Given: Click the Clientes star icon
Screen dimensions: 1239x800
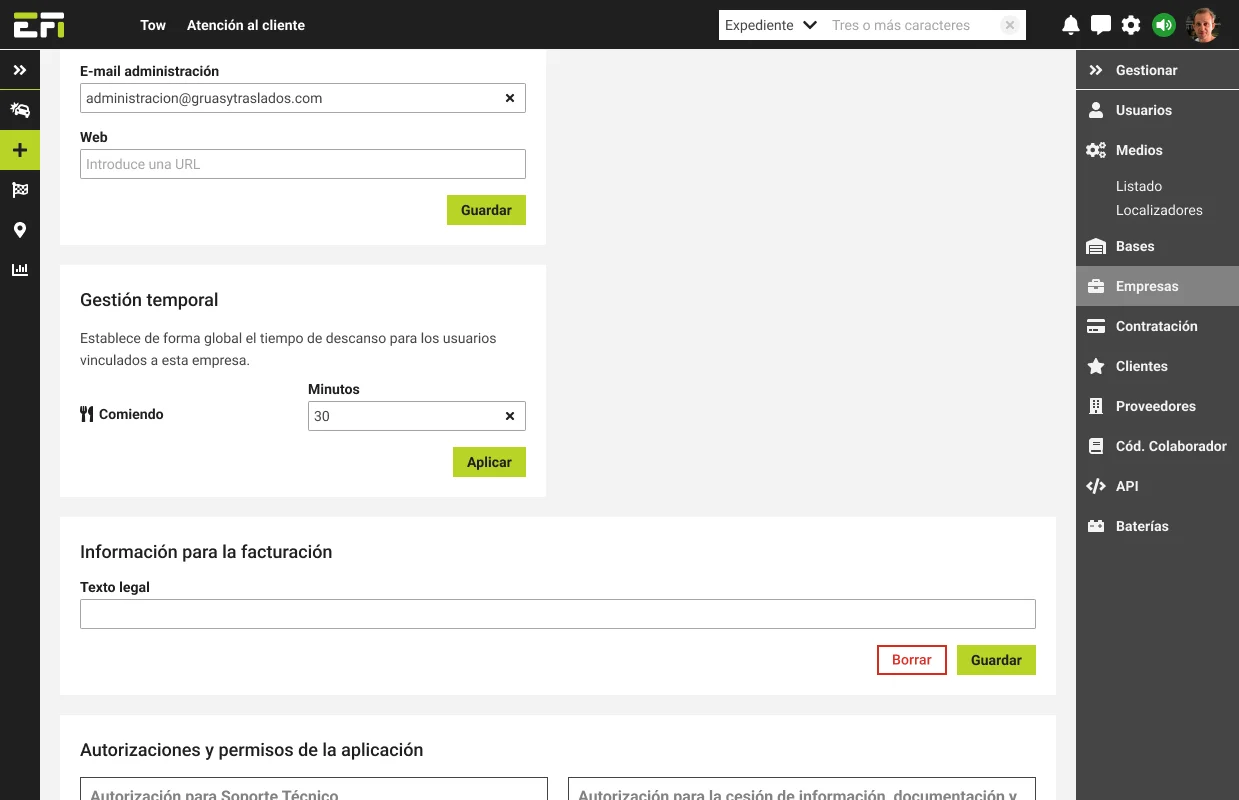Looking at the screenshot, I should pyautogui.click(x=1096, y=366).
